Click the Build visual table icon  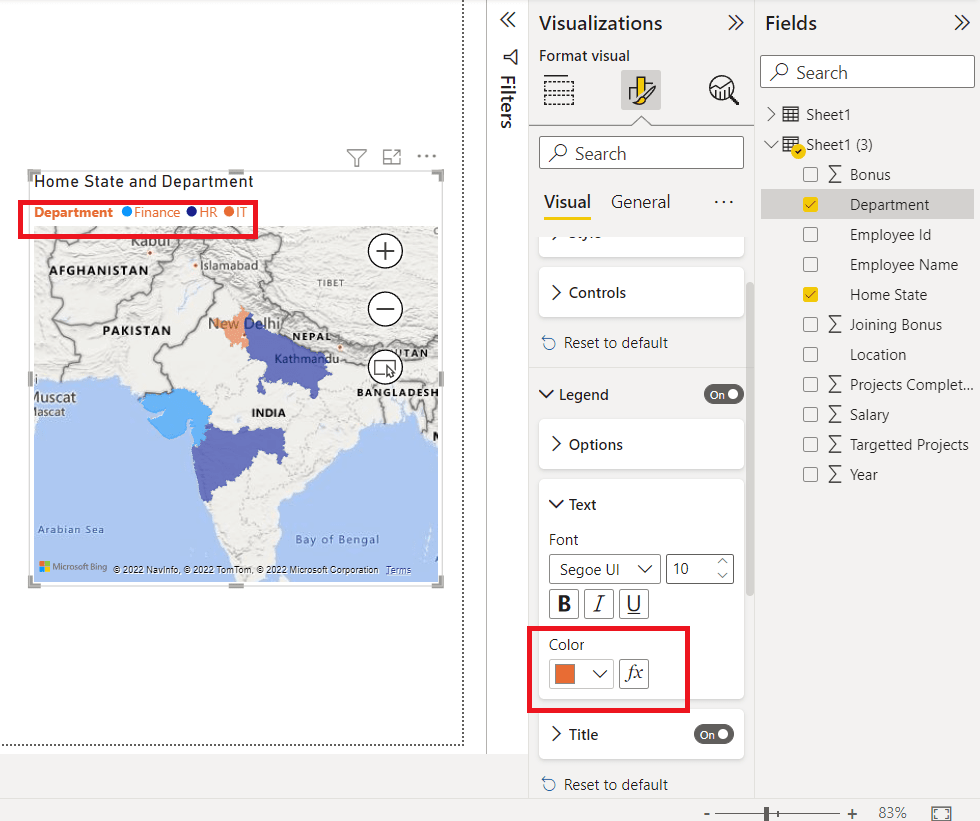[x=558, y=89]
